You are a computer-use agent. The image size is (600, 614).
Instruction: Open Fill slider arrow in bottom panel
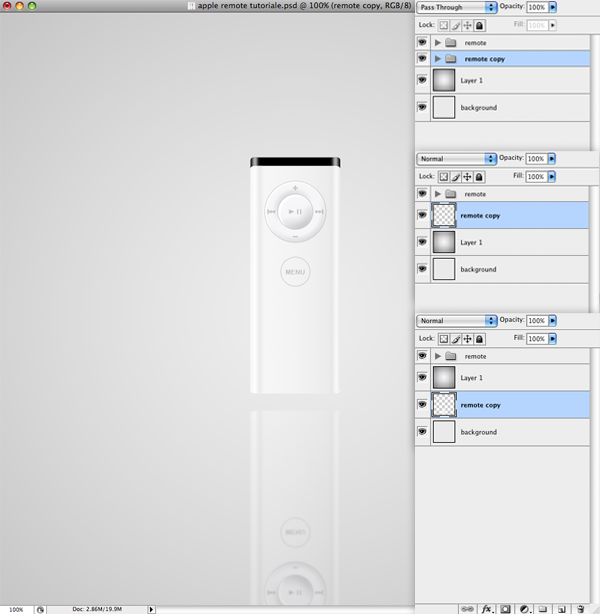553,338
